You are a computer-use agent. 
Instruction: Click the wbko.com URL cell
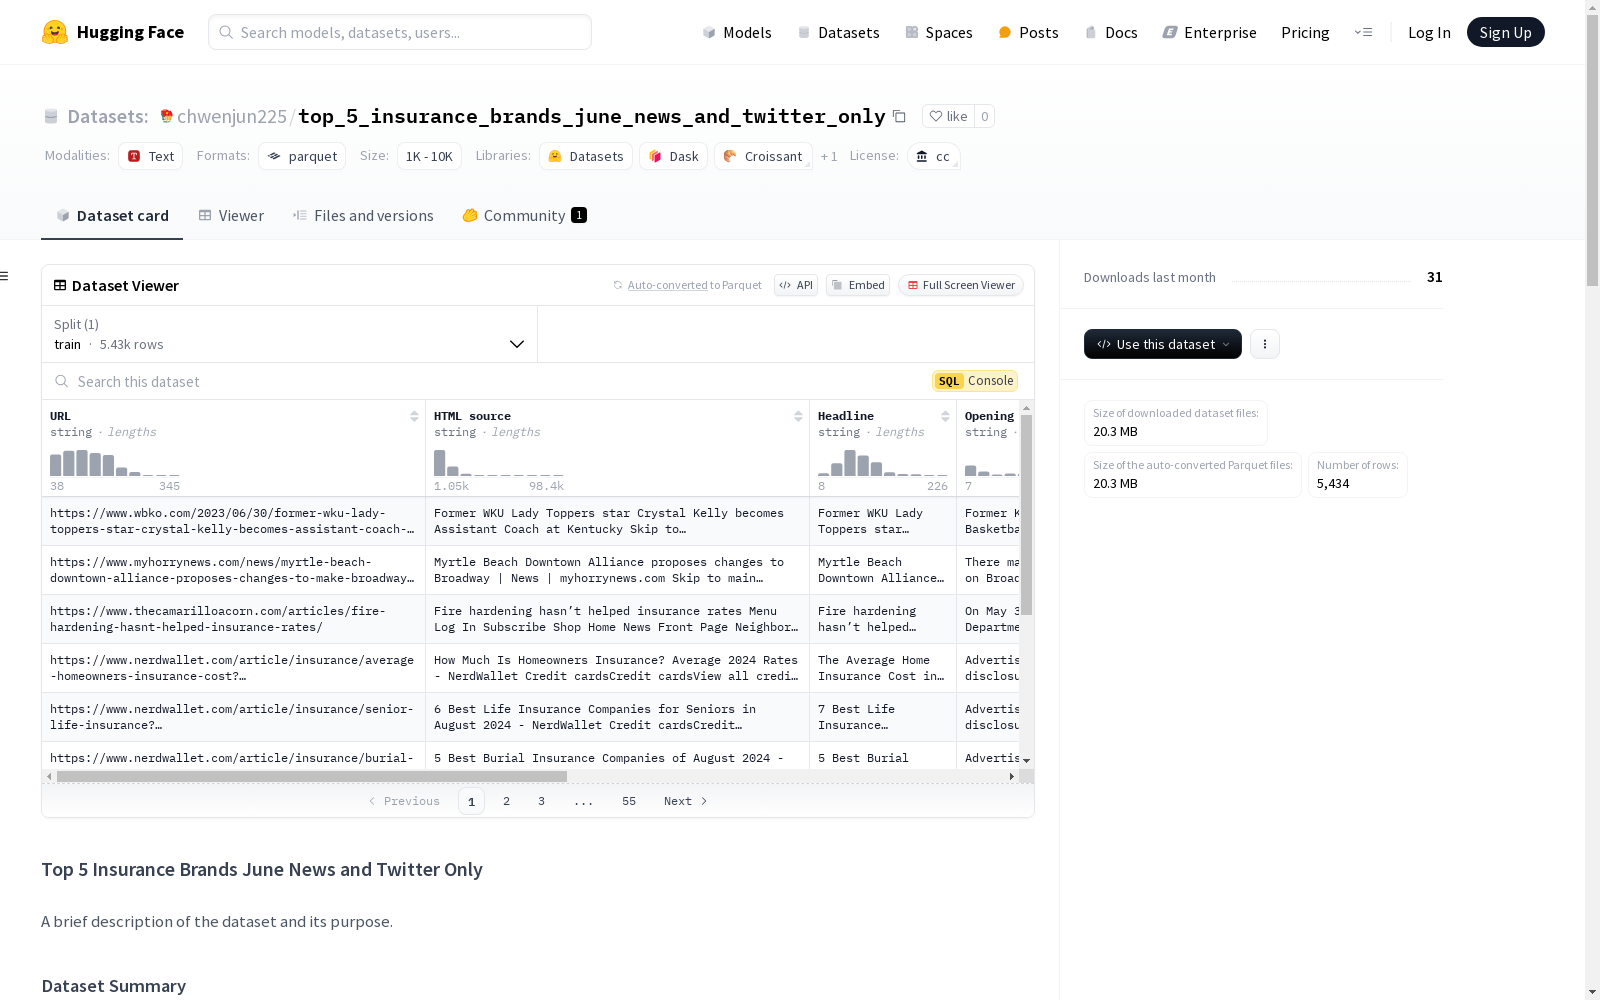coord(233,521)
